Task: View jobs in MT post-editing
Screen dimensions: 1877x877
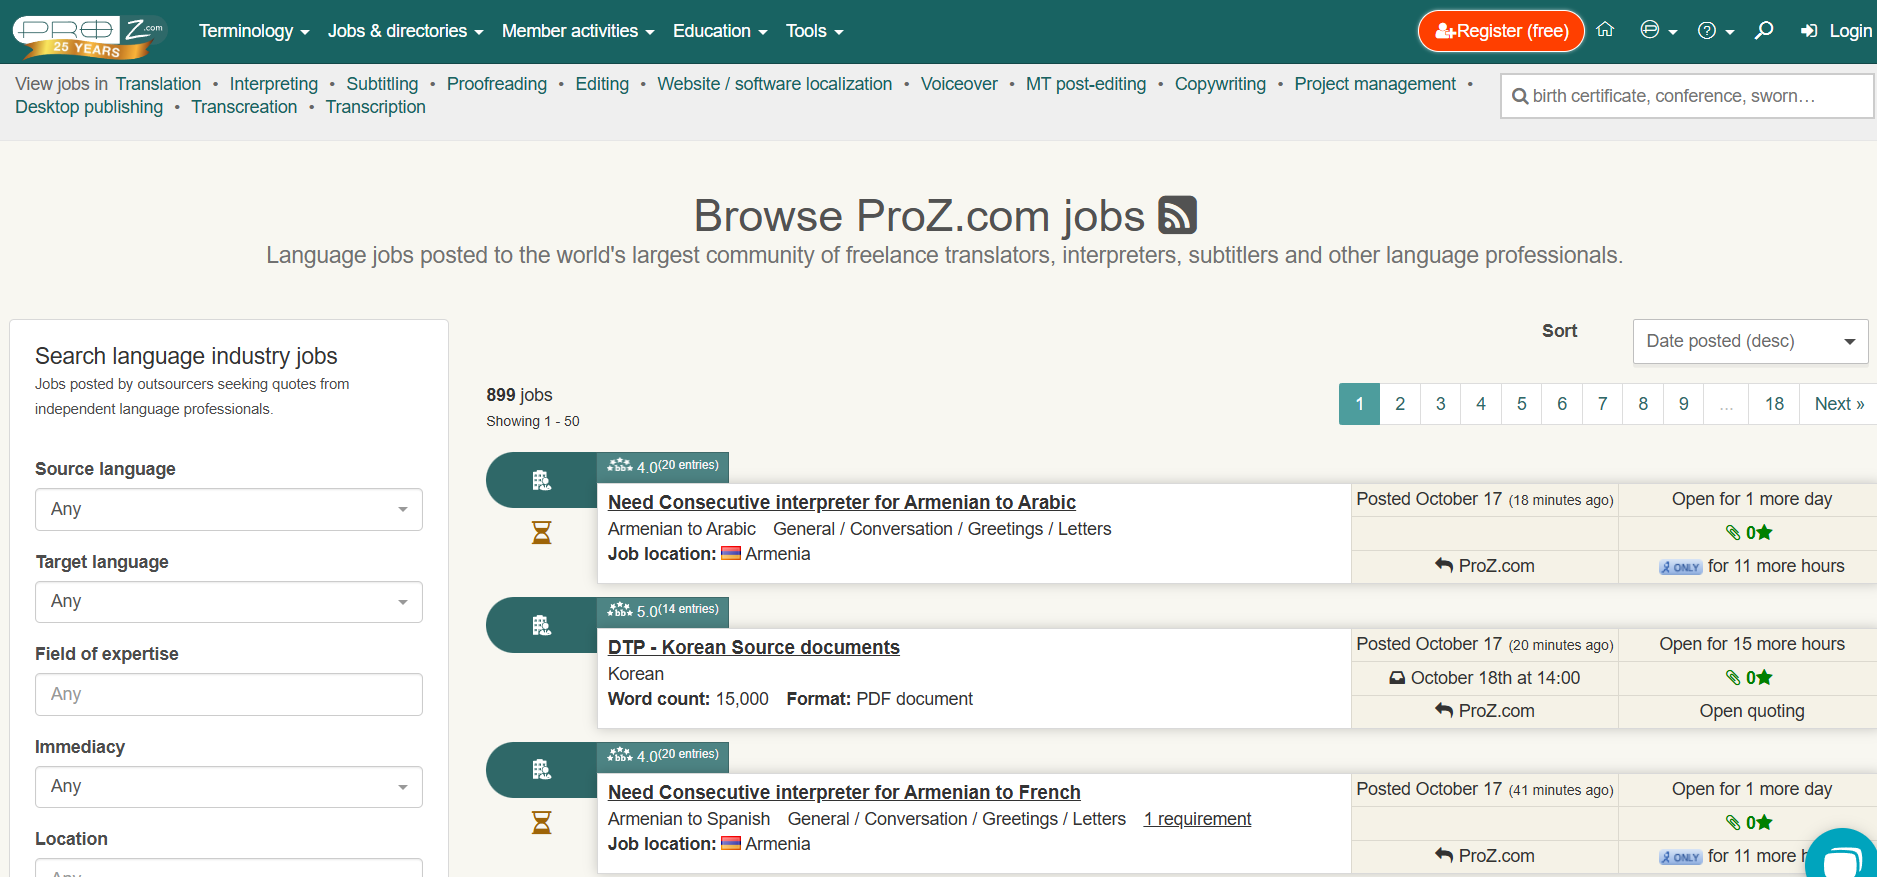Action: click(1086, 84)
